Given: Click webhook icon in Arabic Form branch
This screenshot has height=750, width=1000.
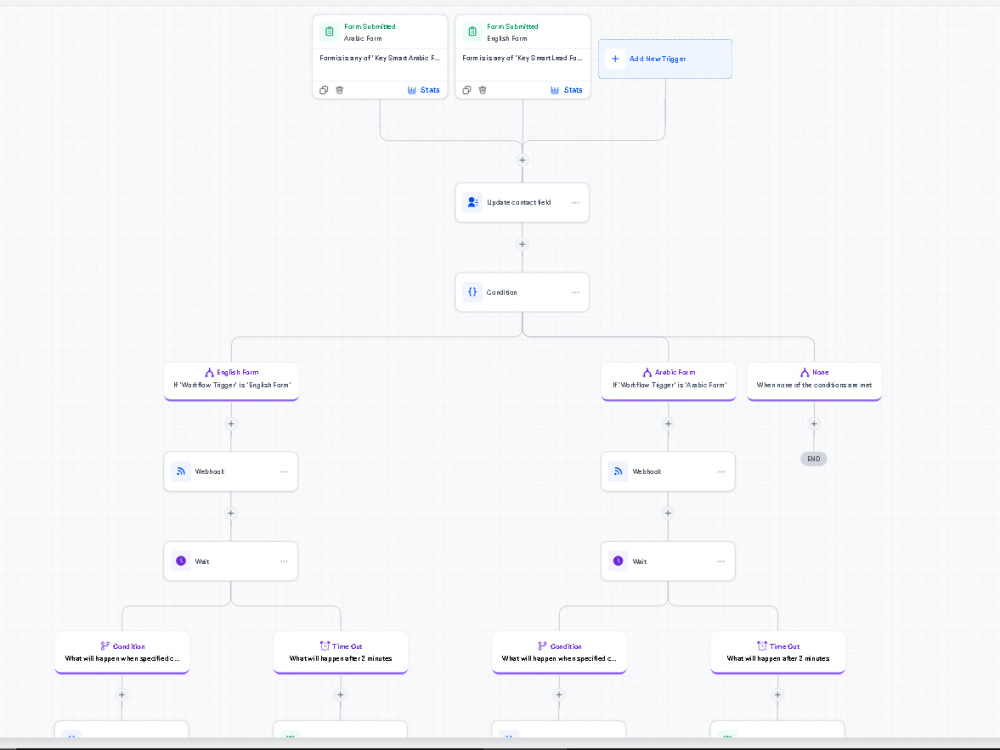Looking at the screenshot, I should (x=618, y=471).
